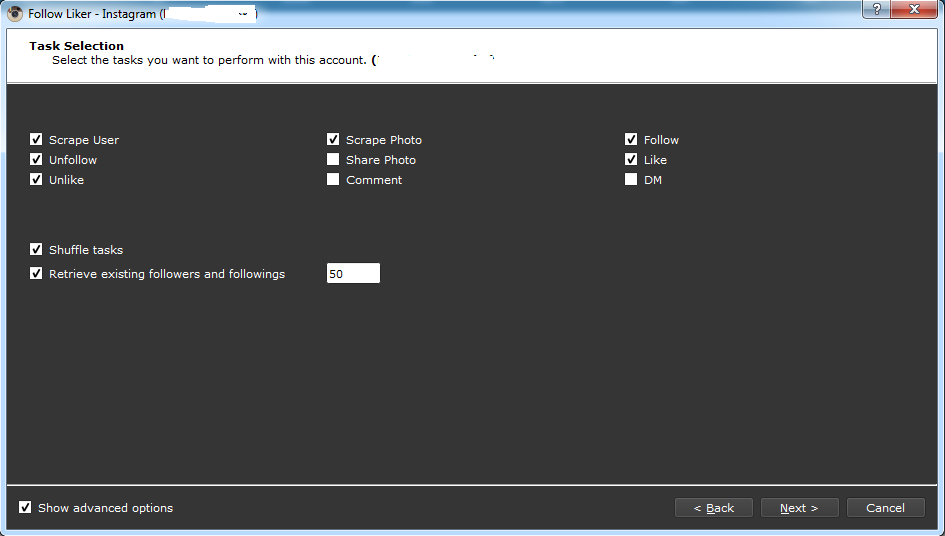Click the Task Selection heading text
Viewport: 945px width, 536px height.
[x=77, y=46]
